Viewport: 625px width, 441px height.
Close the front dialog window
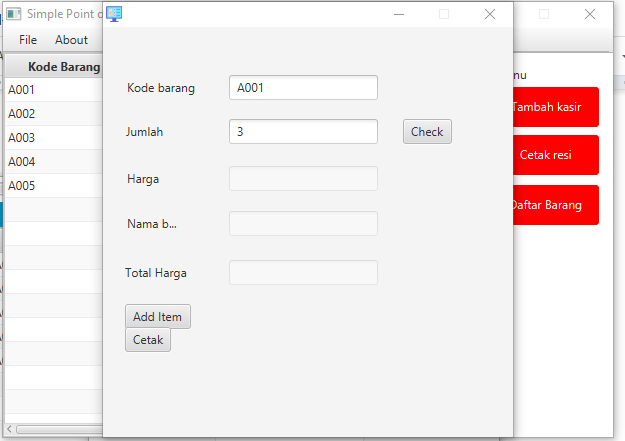pos(490,14)
